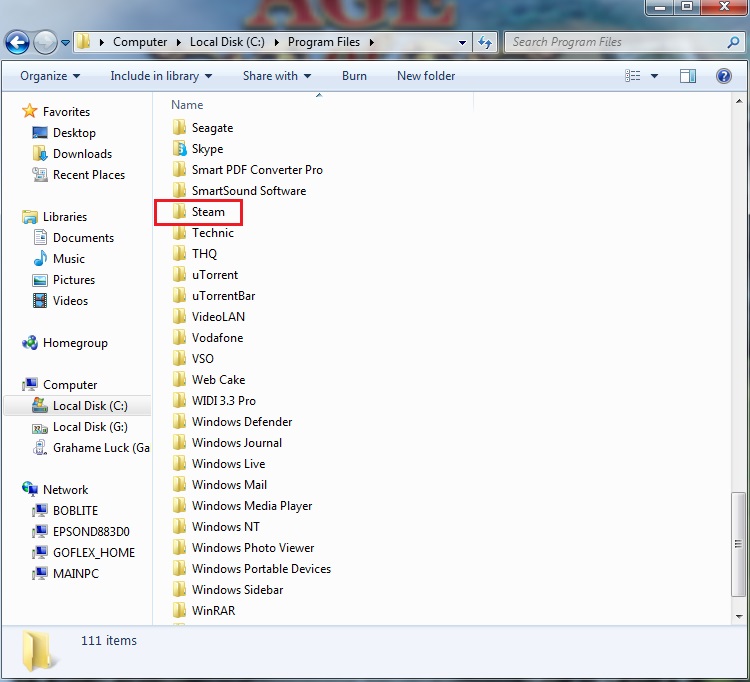Screen dimensions: 750x682
Task: Open More view options dropdown arrow
Action: pos(654,76)
